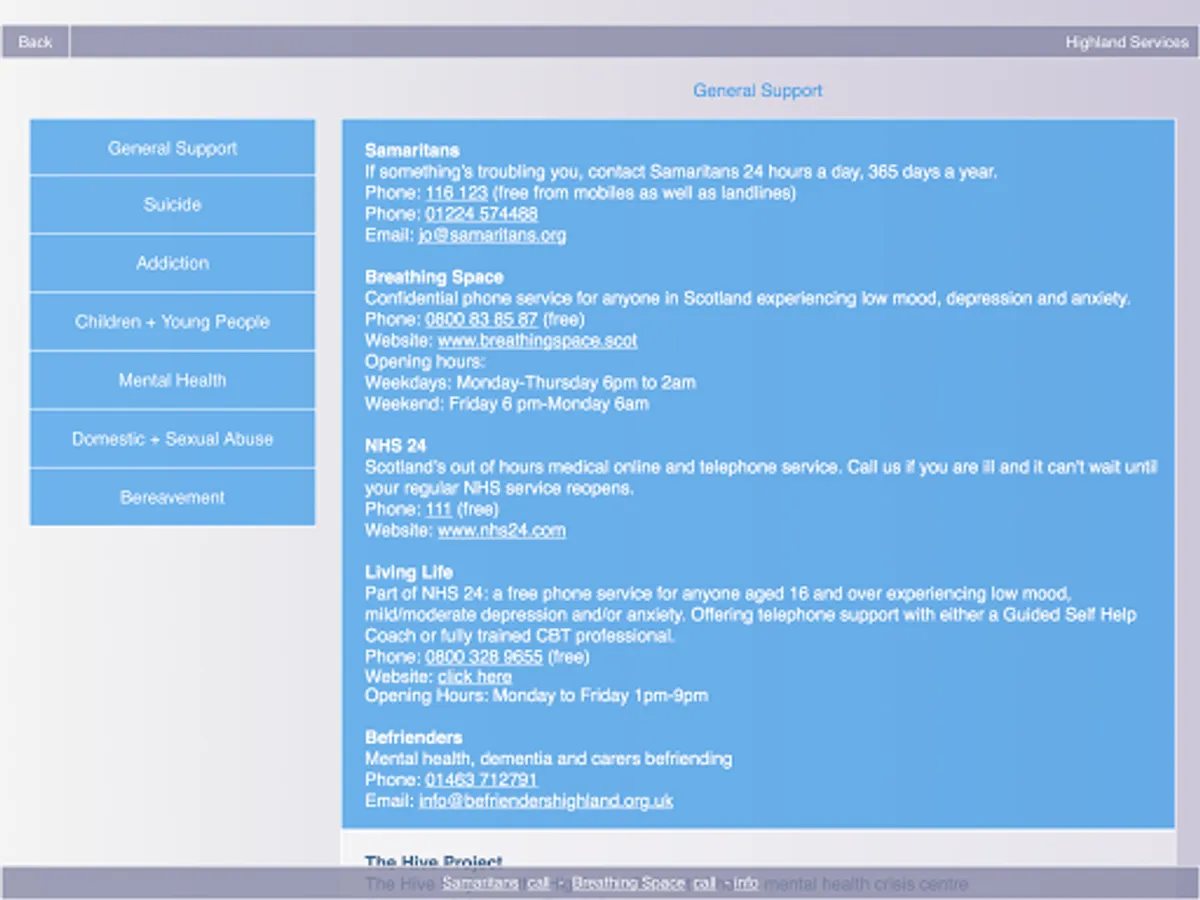Click the Living Life bold heading
Image resolution: width=1200 pixels, height=900 pixels.
409,572
